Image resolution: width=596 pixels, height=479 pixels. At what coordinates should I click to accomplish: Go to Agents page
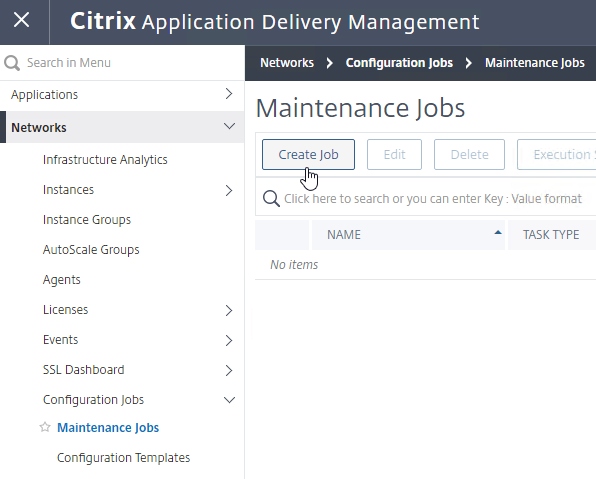[x=61, y=280]
